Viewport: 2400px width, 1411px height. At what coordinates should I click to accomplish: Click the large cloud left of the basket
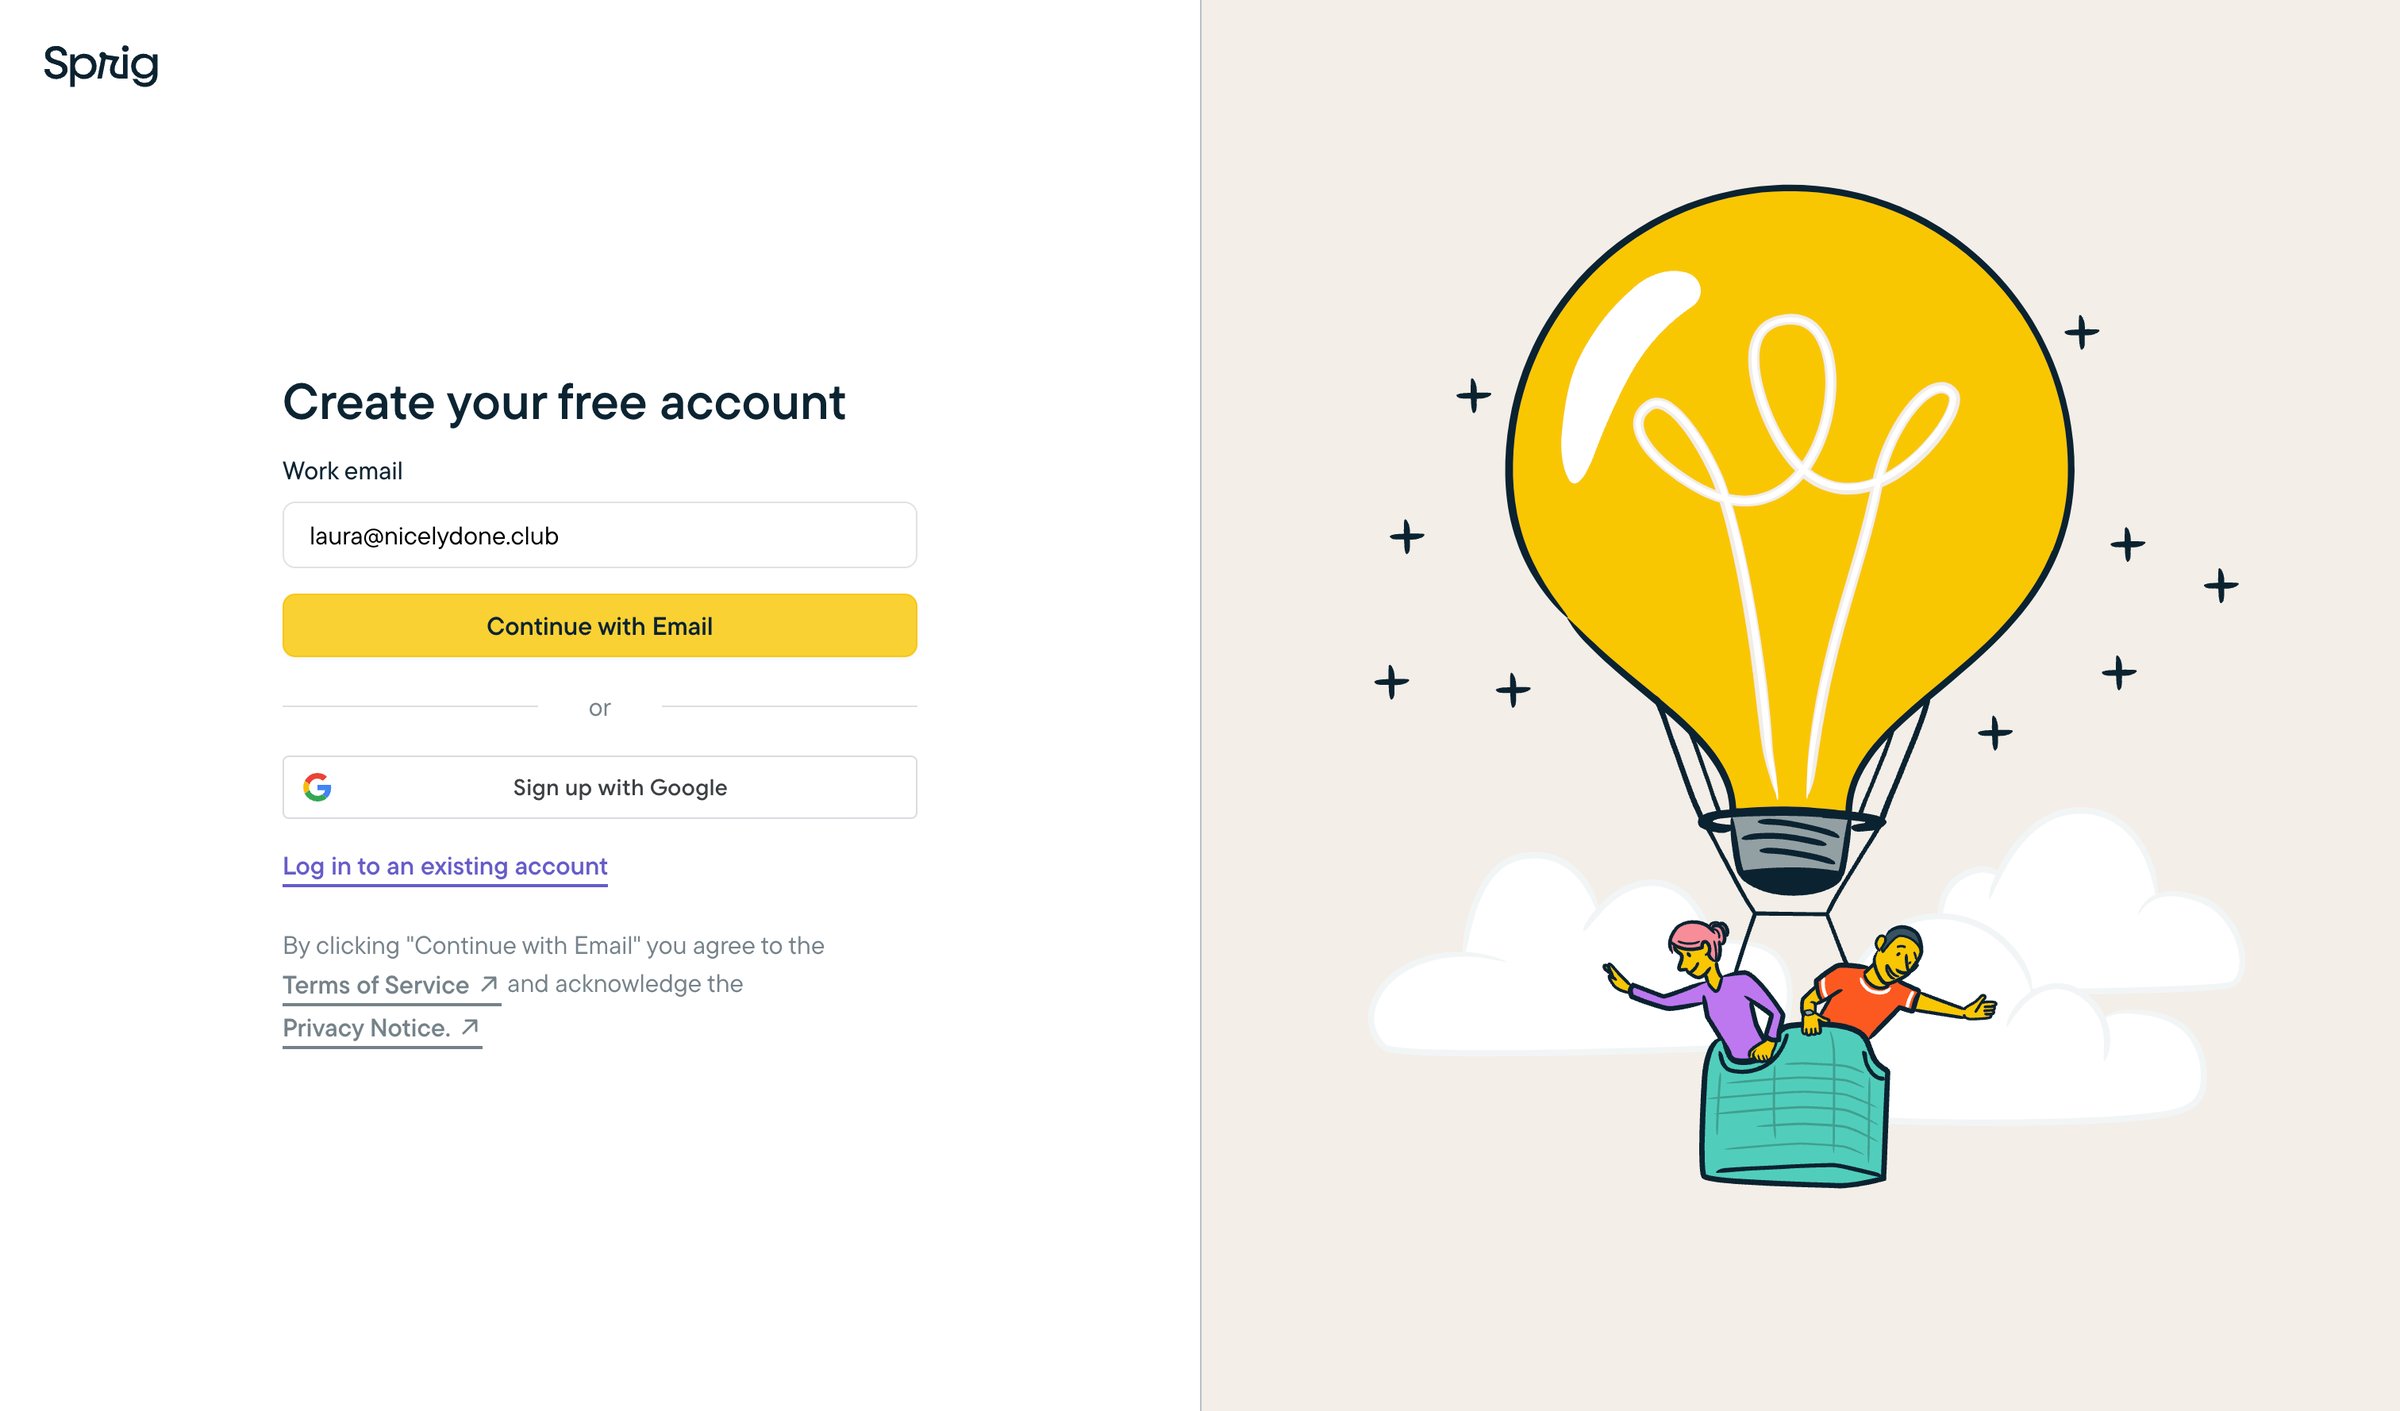1530,970
